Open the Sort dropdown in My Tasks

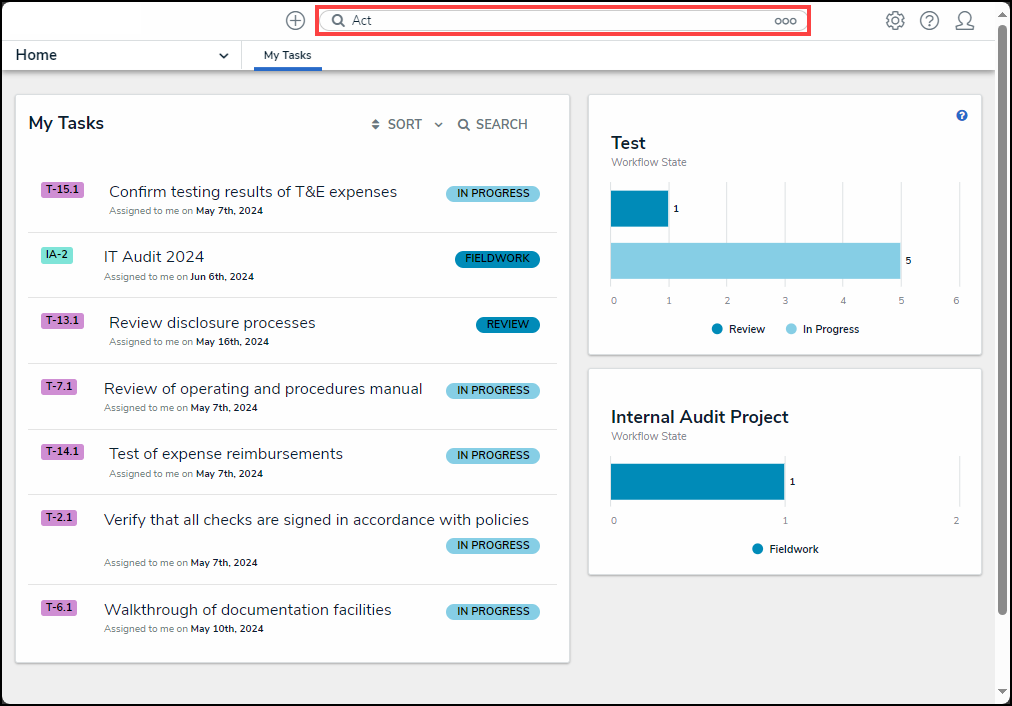click(406, 125)
